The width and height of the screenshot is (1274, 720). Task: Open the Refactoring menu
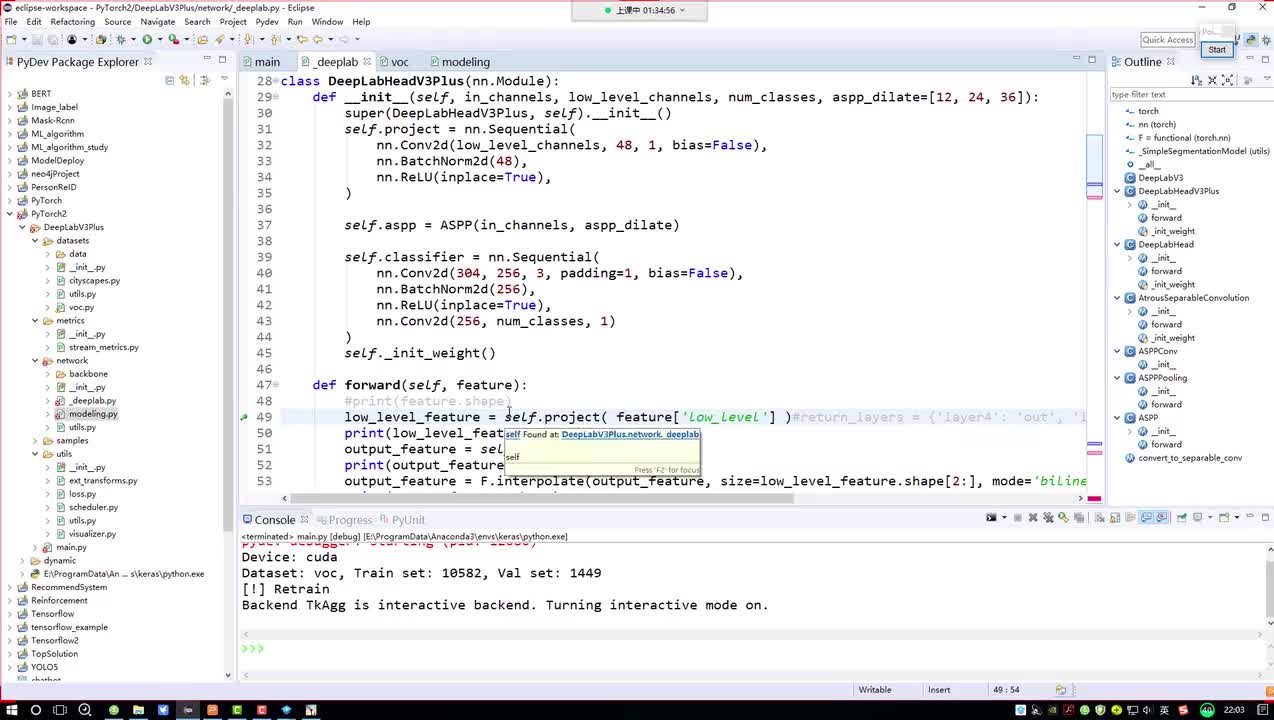72,21
